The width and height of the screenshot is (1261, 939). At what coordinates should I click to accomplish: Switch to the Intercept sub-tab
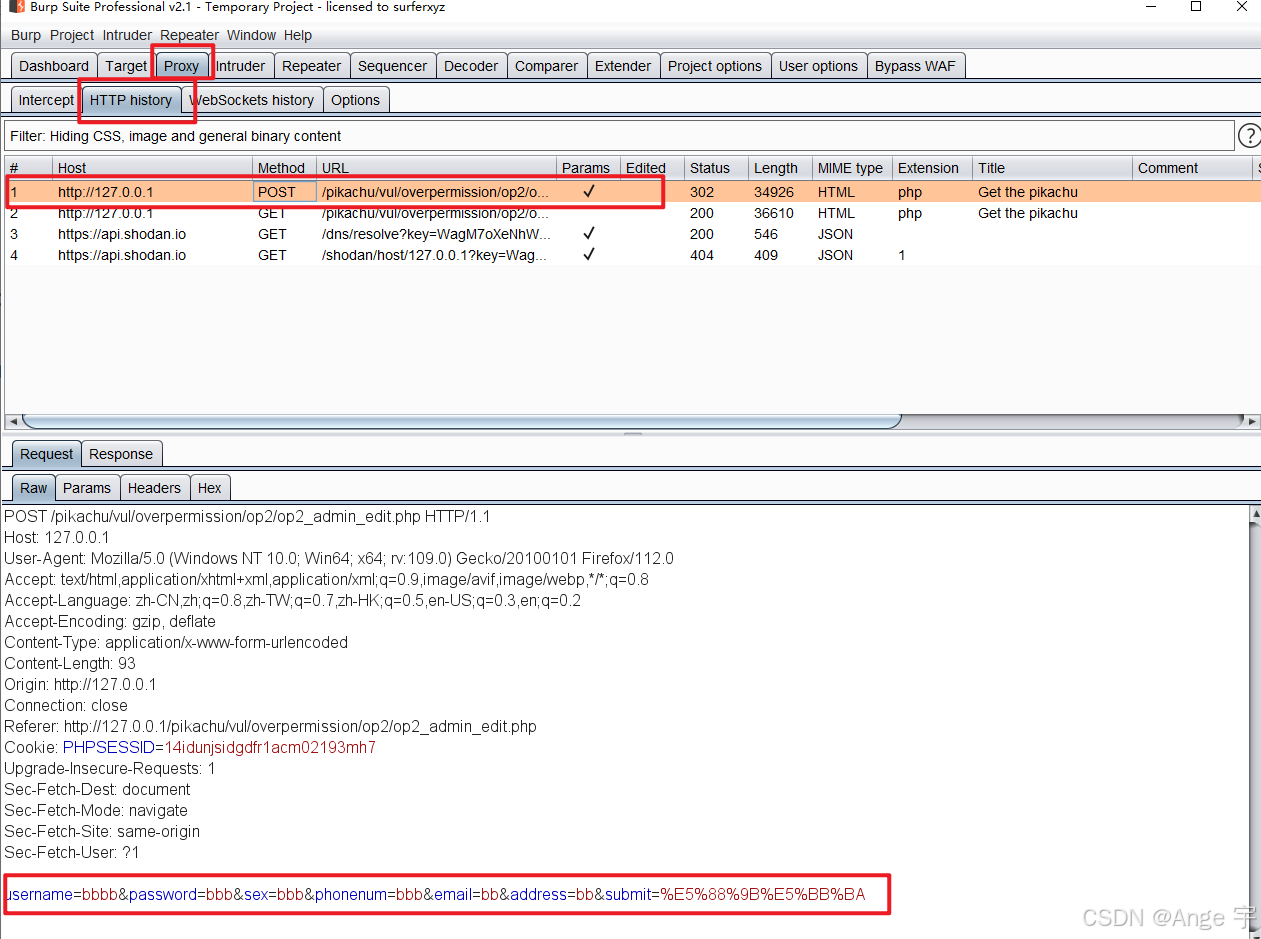point(46,100)
